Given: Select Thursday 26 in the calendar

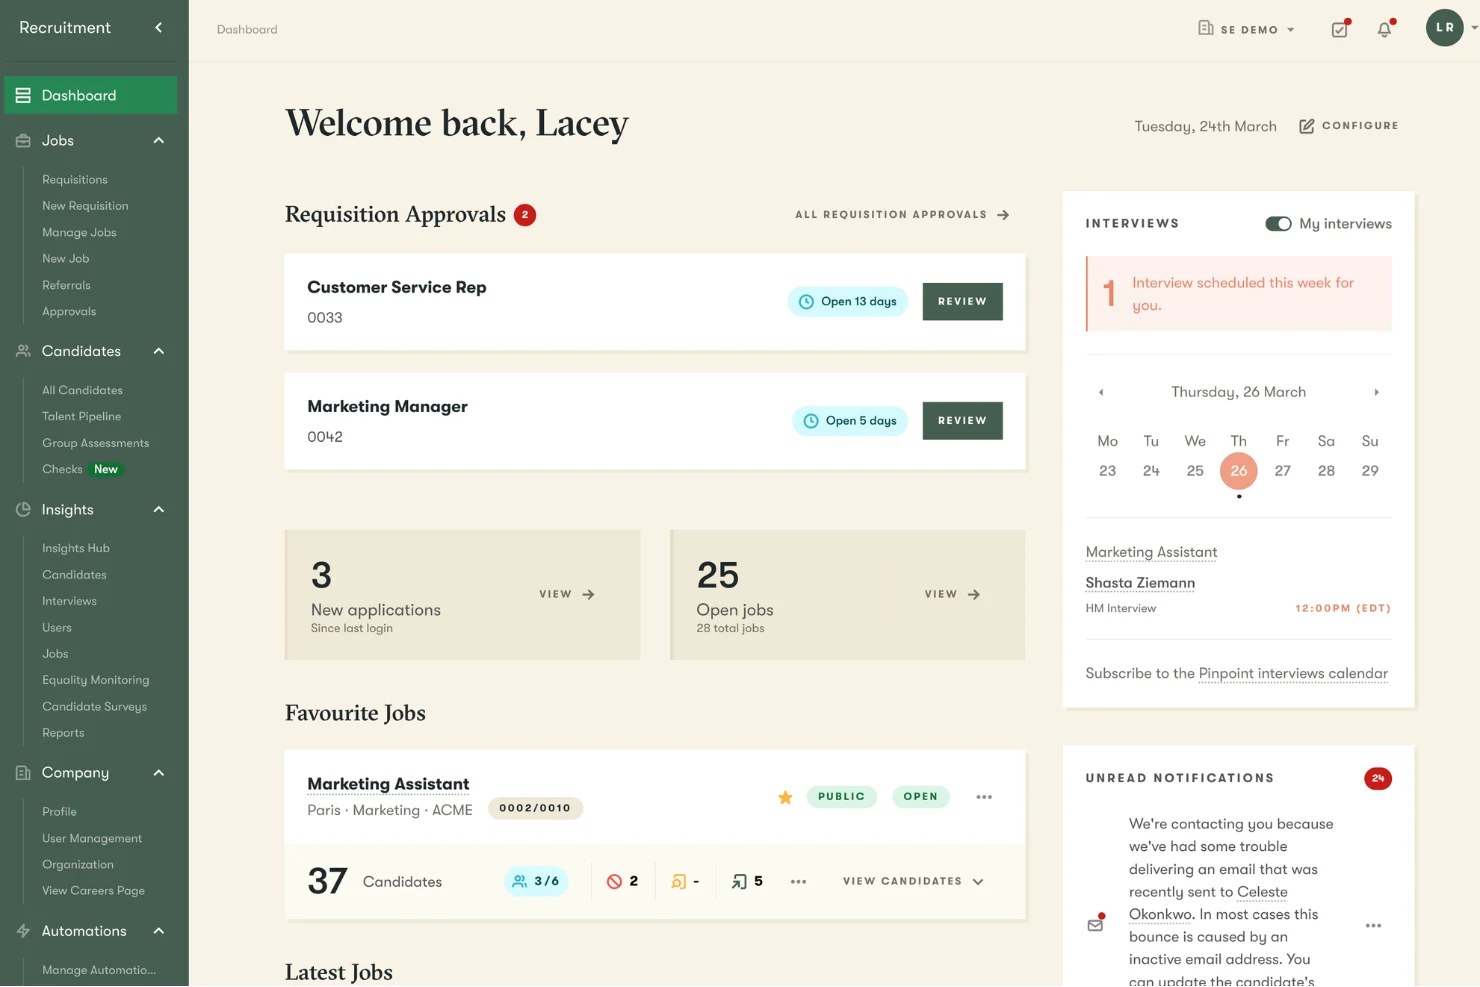Looking at the screenshot, I should (x=1239, y=471).
